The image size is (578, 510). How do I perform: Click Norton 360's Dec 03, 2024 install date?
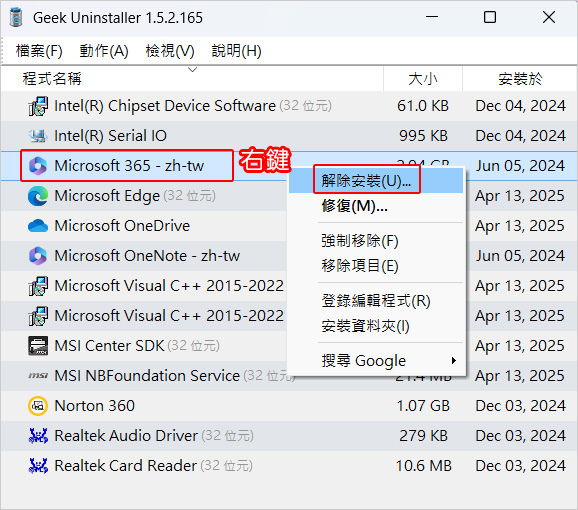pos(520,406)
